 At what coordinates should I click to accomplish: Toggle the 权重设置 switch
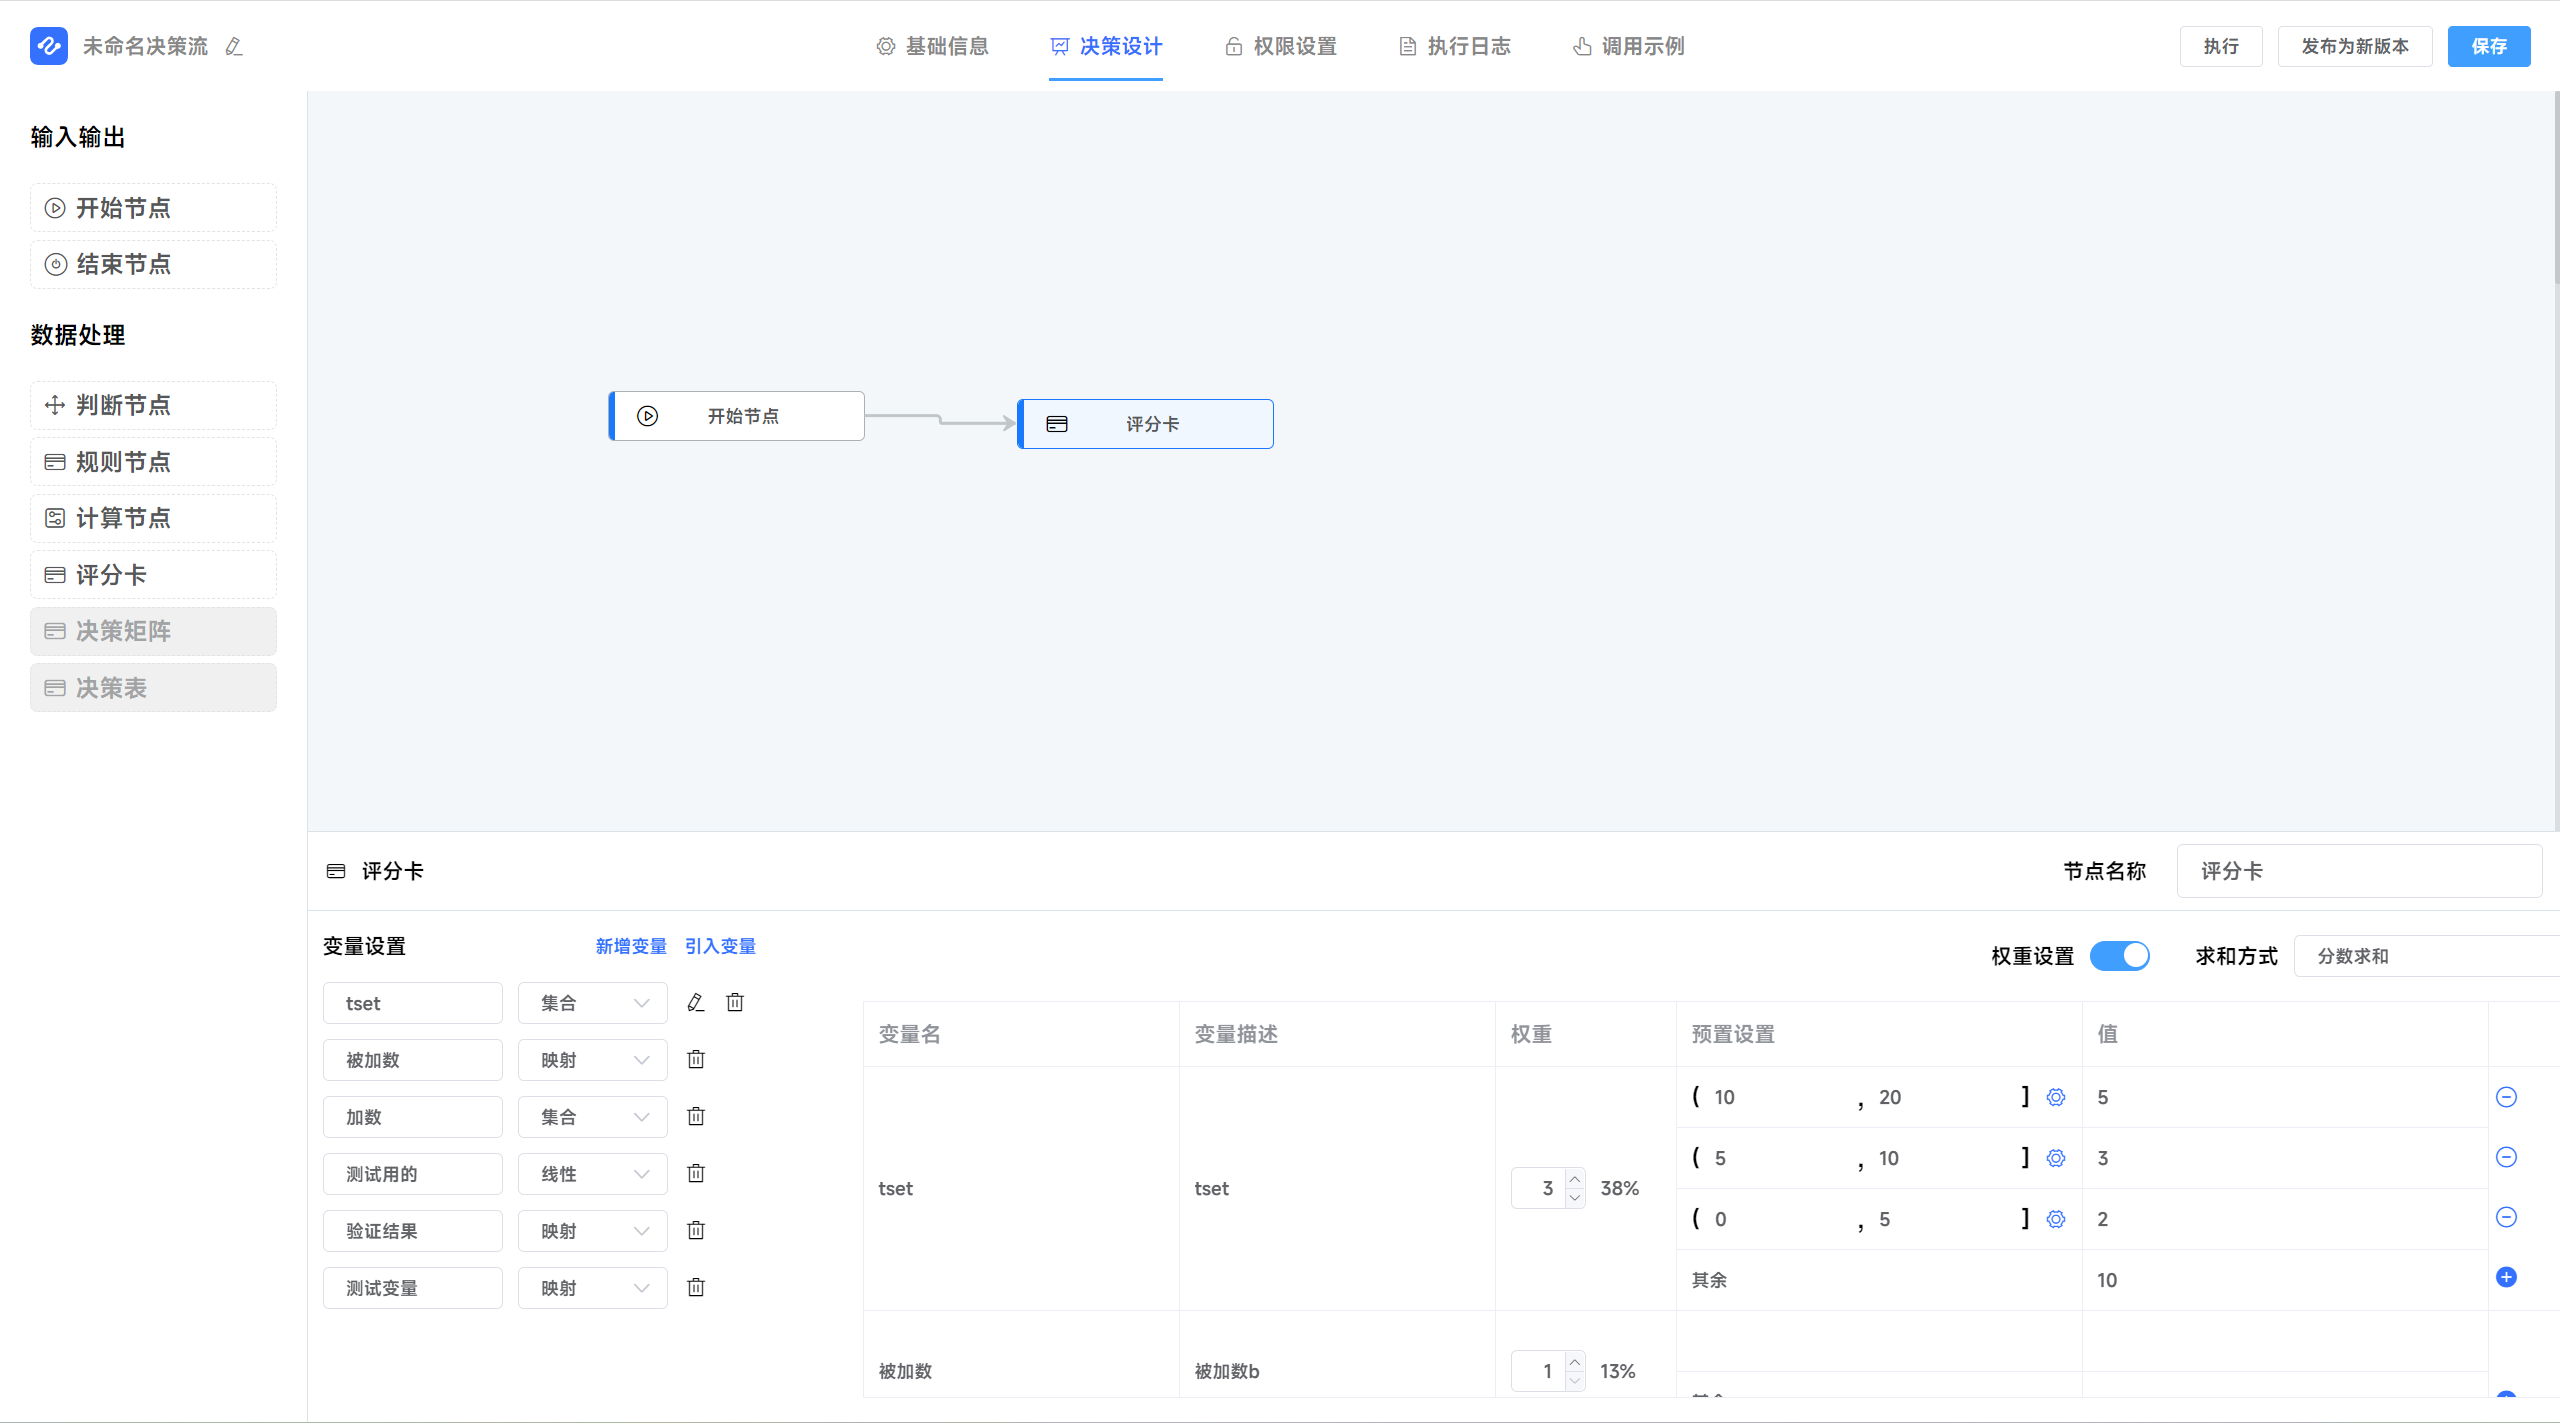click(2119, 956)
